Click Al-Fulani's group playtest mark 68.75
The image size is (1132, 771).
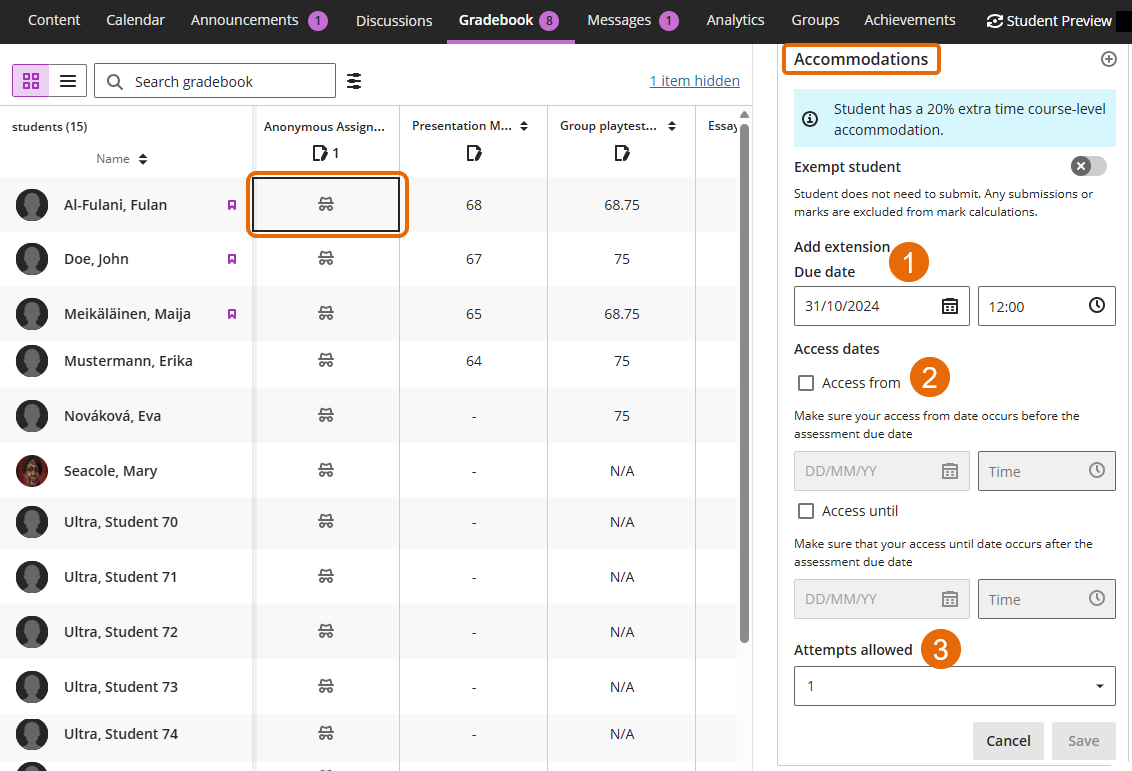click(x=622, y=205)
